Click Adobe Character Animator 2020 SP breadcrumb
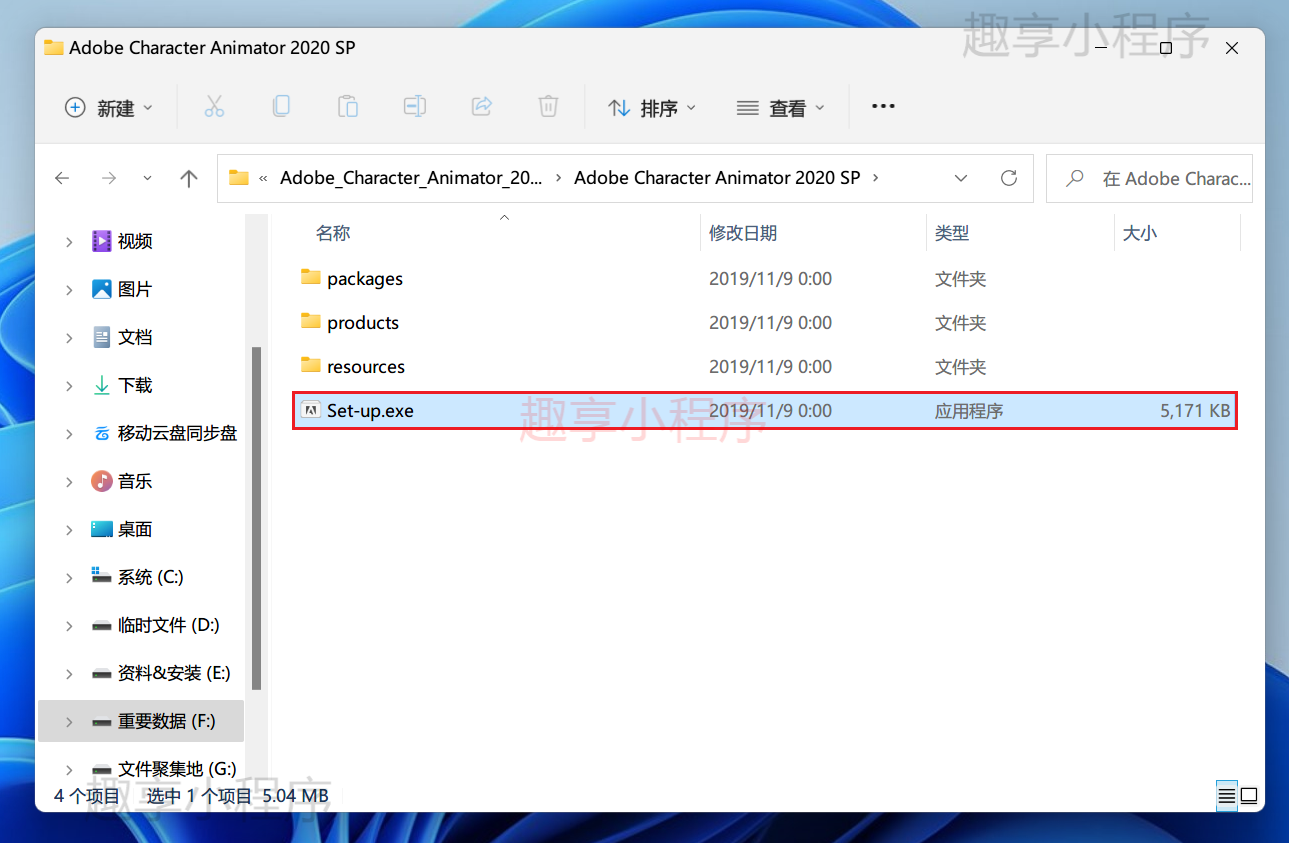 717,178
